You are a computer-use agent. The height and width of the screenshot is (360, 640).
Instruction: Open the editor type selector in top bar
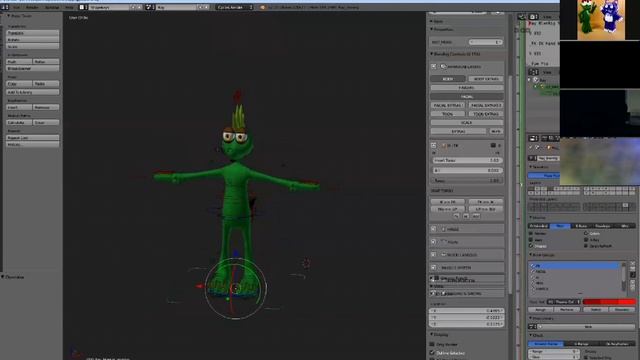(5, 7)
